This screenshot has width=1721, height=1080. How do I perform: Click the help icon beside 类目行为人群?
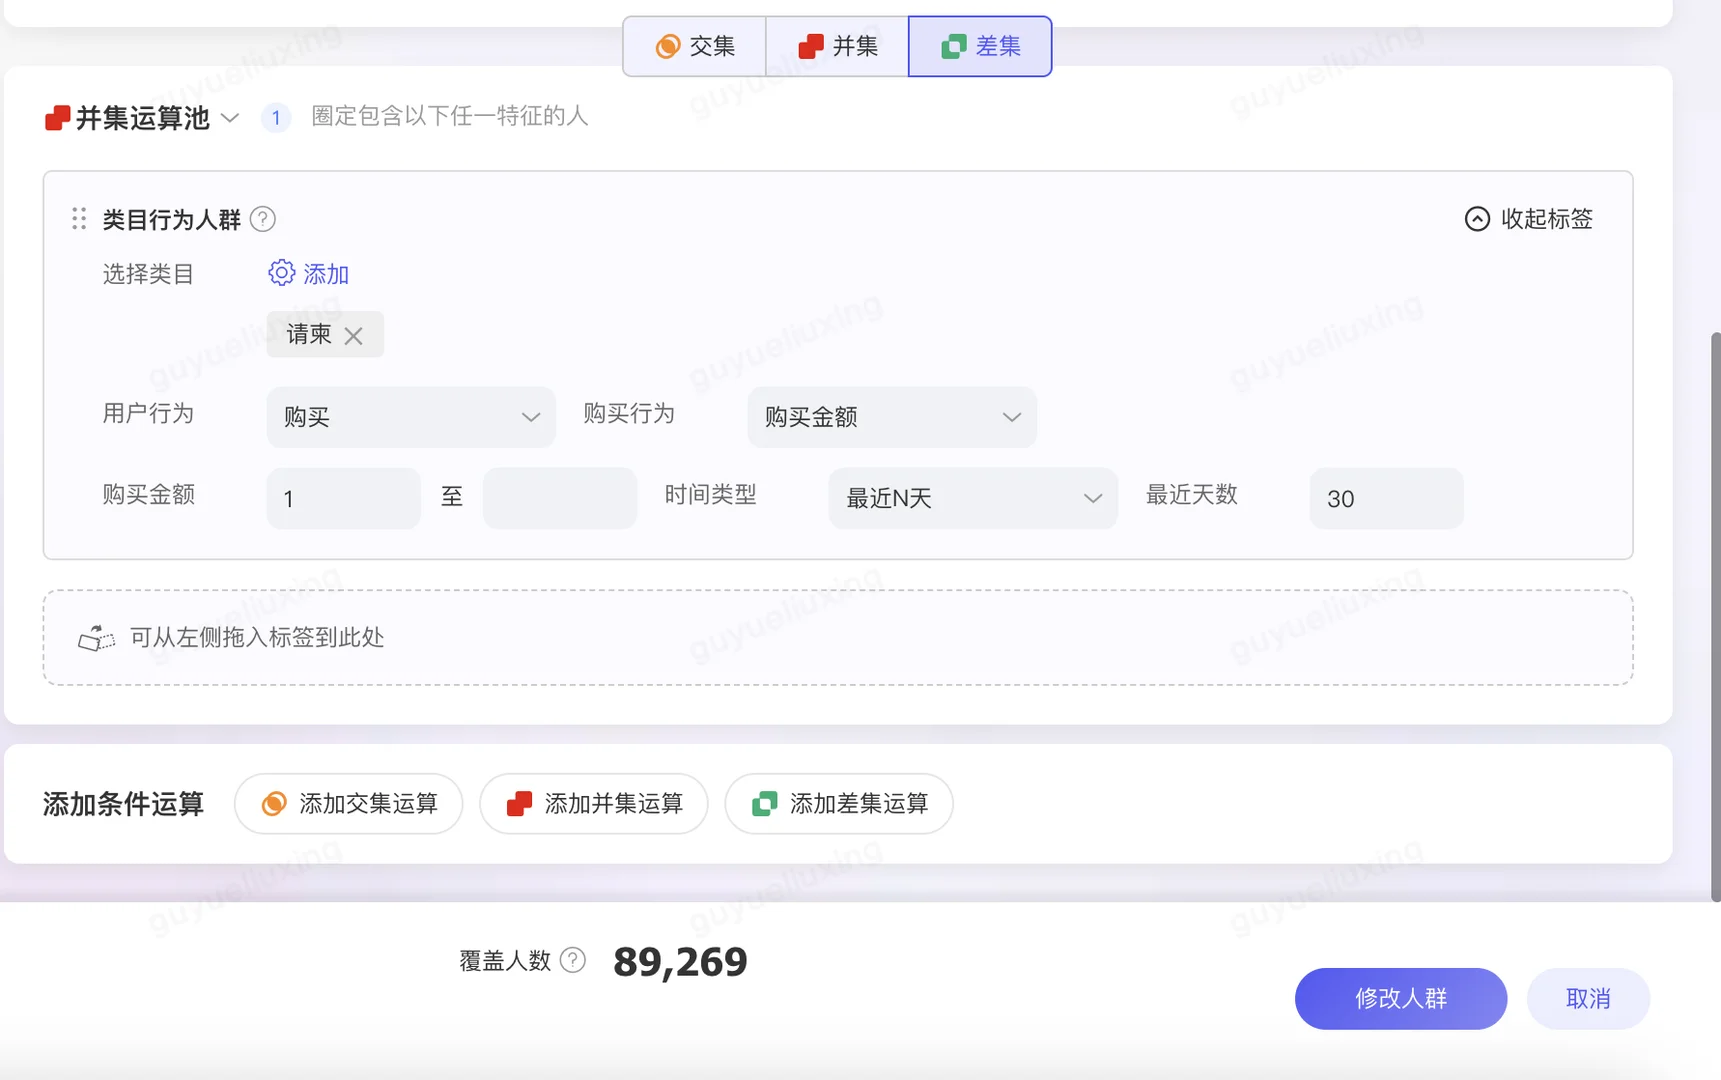pos(262,219)
